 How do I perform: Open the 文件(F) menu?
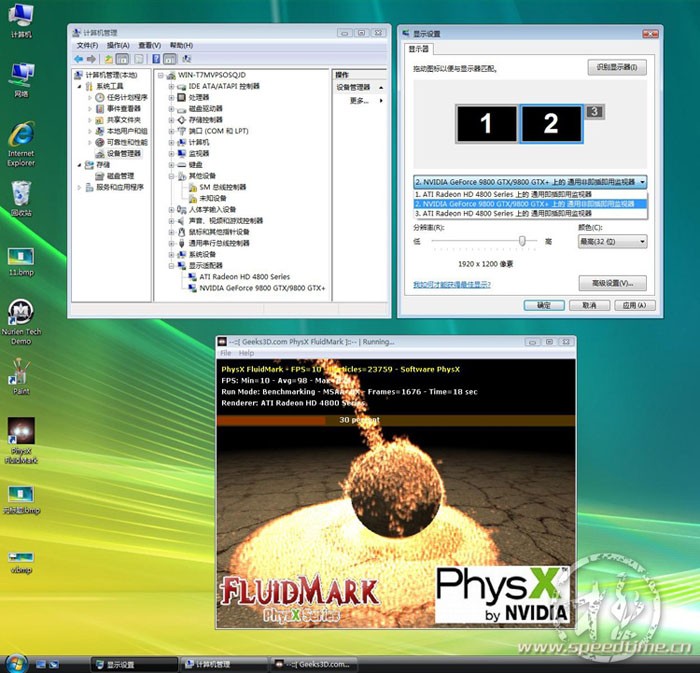pyautogui.click(x=87, y=46)
